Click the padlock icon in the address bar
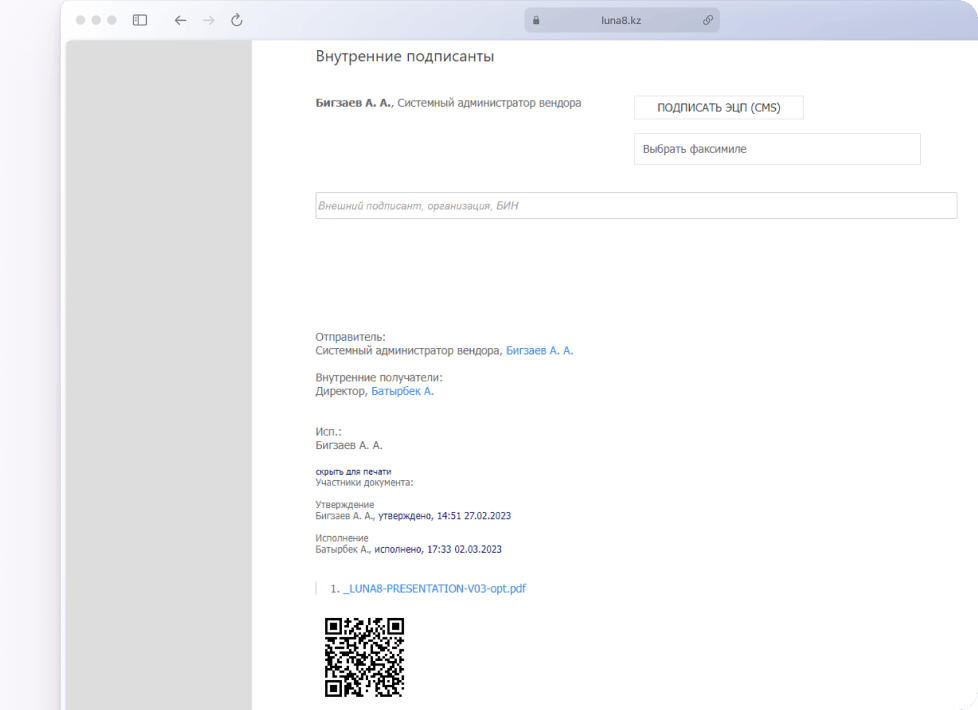 536,20
